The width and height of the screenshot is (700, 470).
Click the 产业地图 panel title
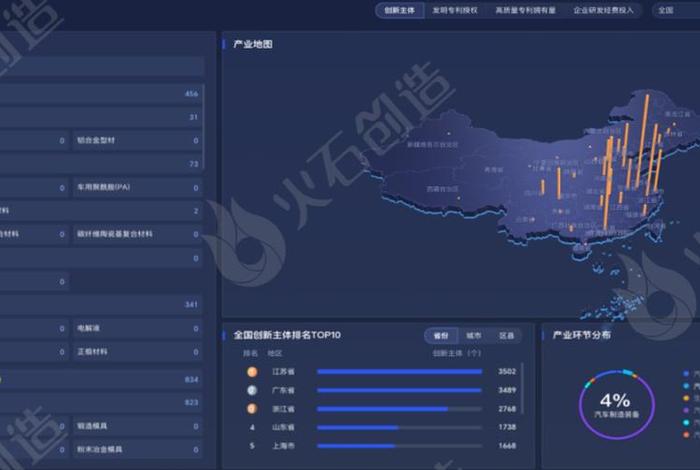point(253,44)
